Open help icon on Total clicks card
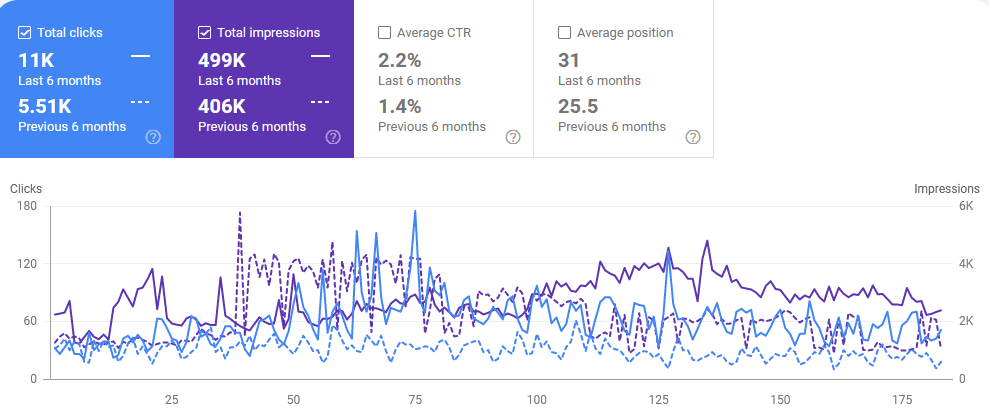The image size is (989, 413). click(x=153, y=137)
